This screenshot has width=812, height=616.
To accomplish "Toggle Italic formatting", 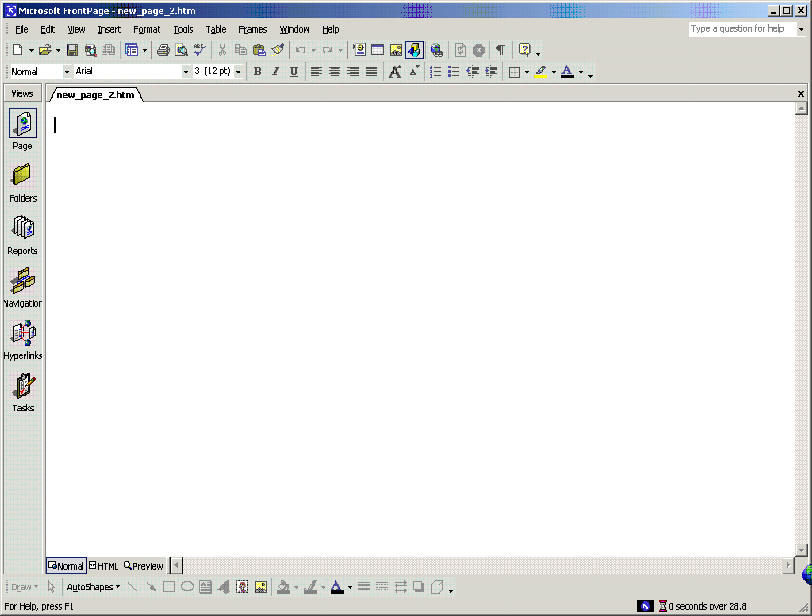I will [276, 71].
